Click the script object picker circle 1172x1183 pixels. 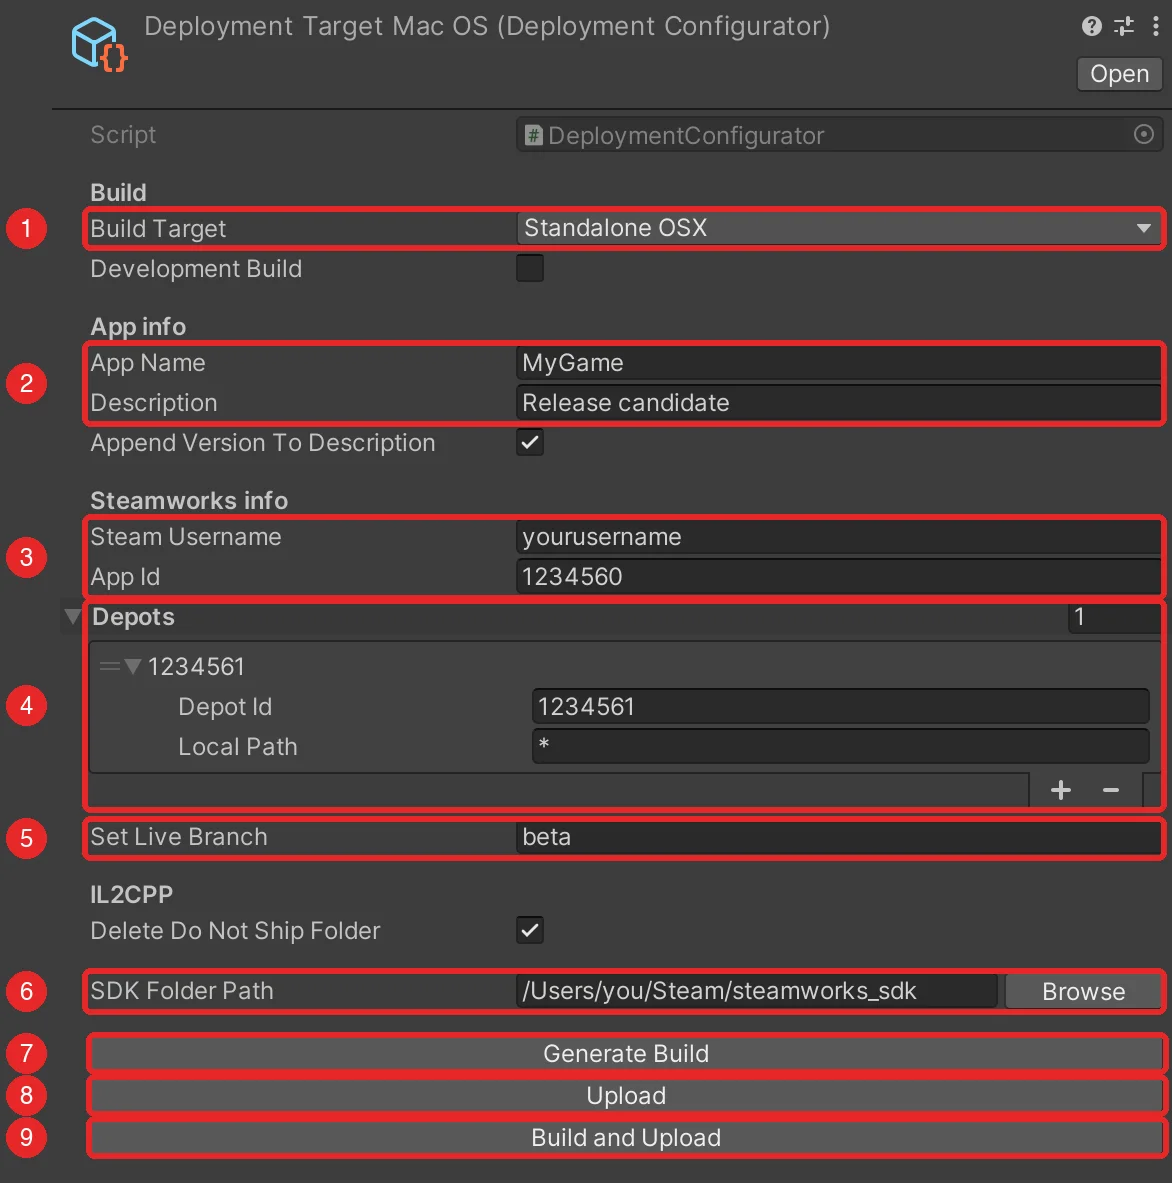click(x=1143, y=134)
